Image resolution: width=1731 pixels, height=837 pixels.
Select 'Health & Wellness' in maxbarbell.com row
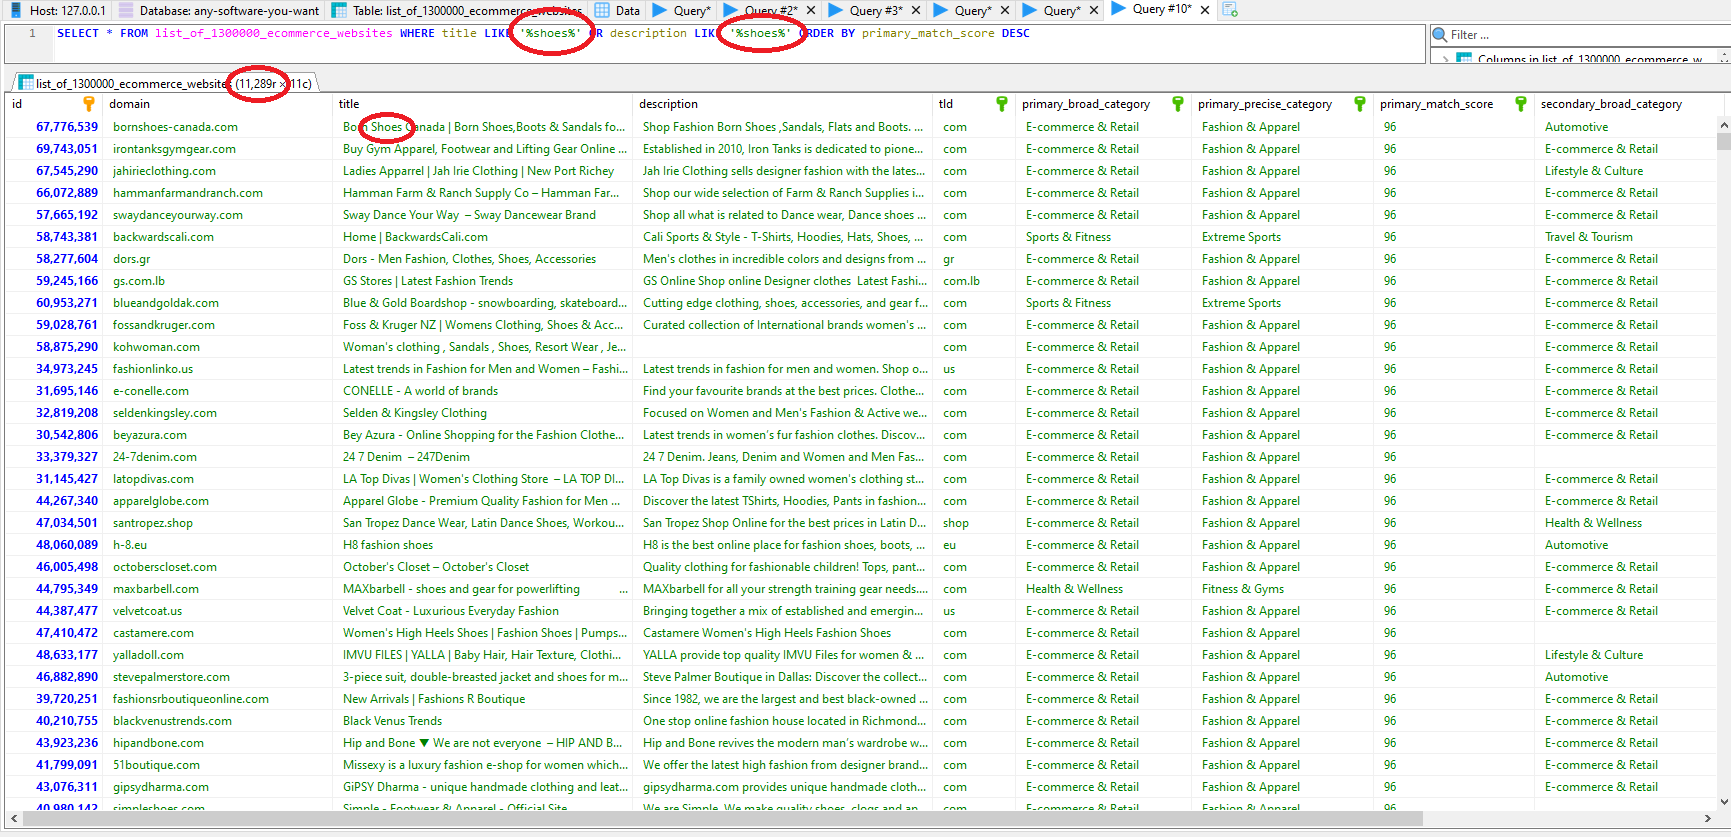pos(1104,589)
